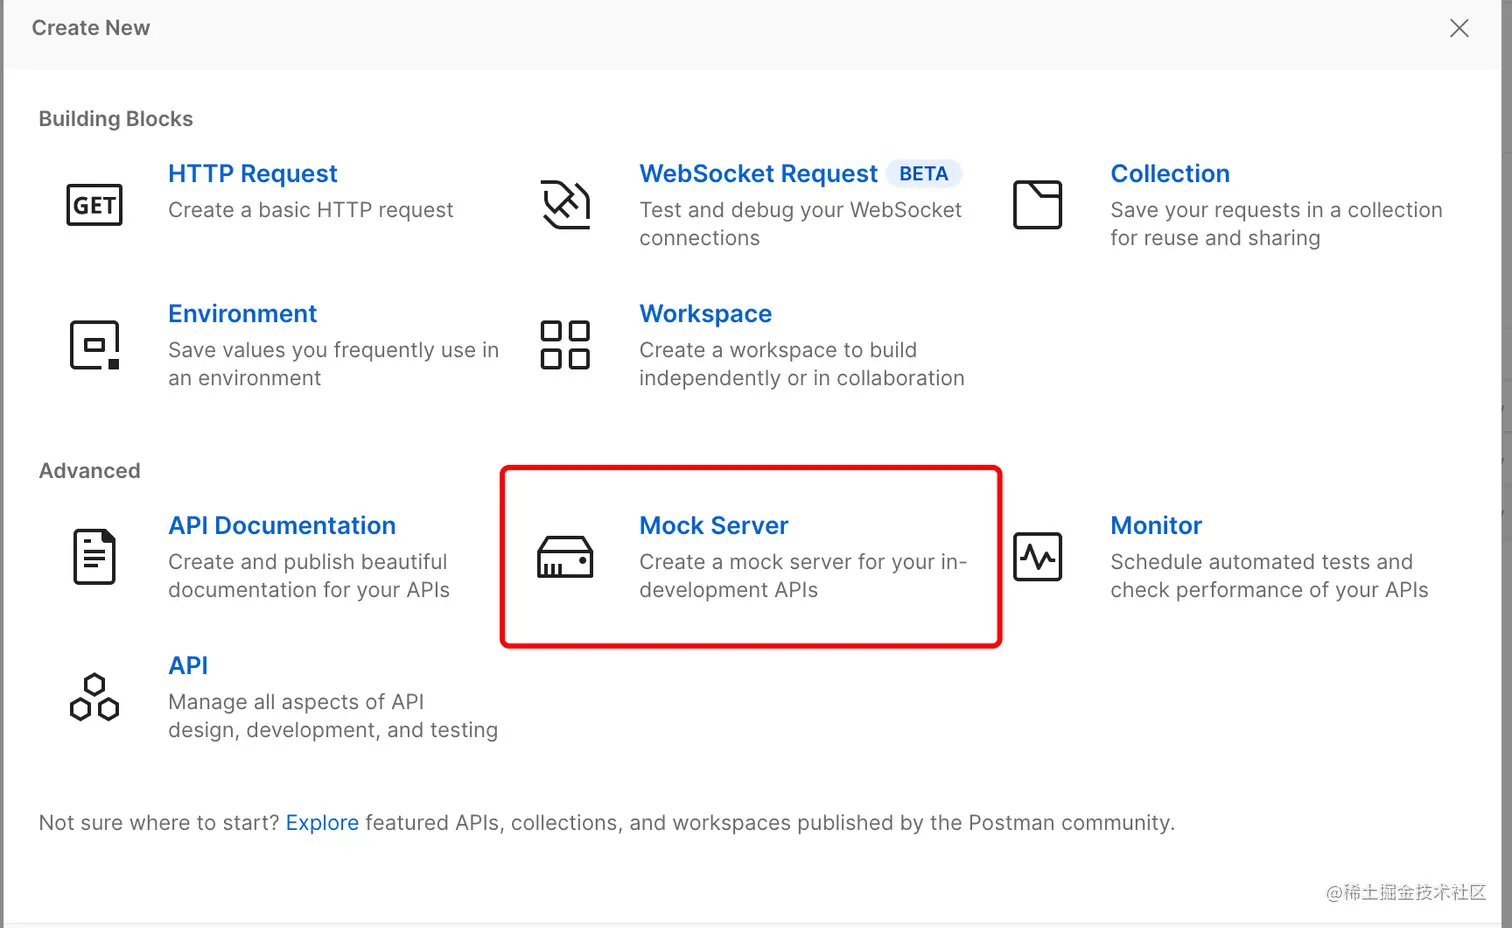Click 'Manage all aspects of API' description
Image resolution: width=1512 pixels, height=928 pixels.
point(333,716)
